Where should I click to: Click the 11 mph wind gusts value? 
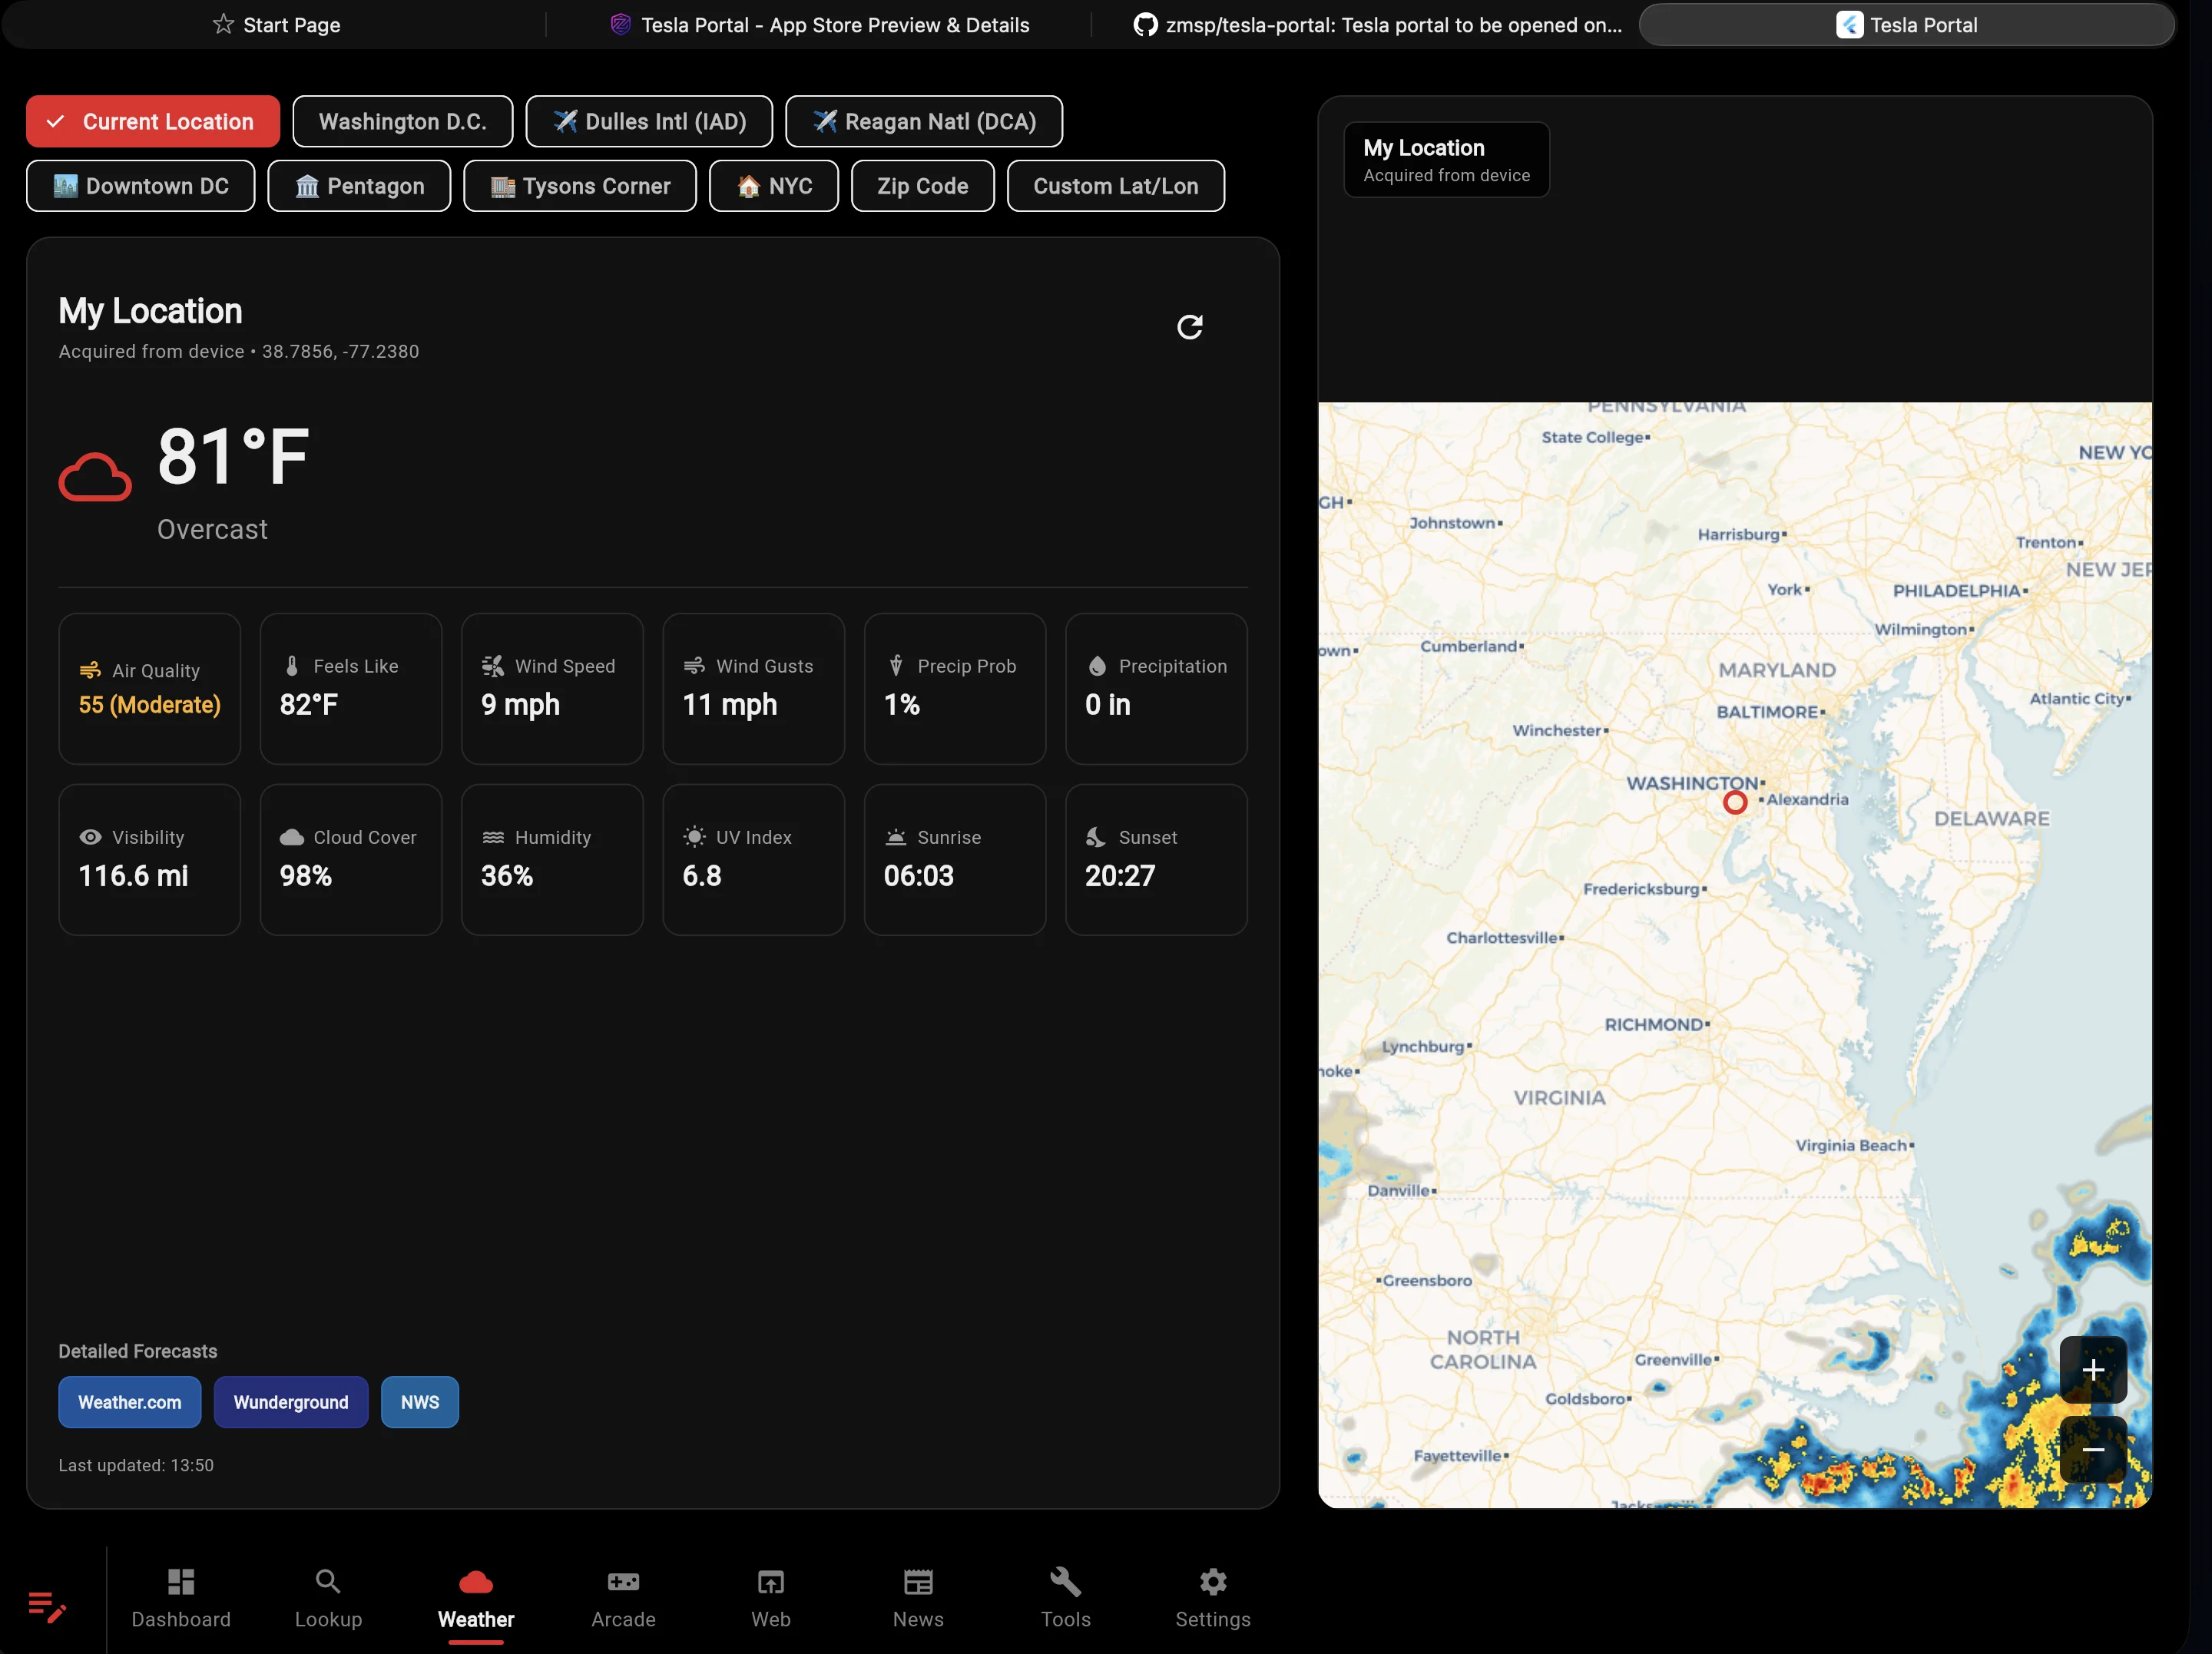click(730, 705)
